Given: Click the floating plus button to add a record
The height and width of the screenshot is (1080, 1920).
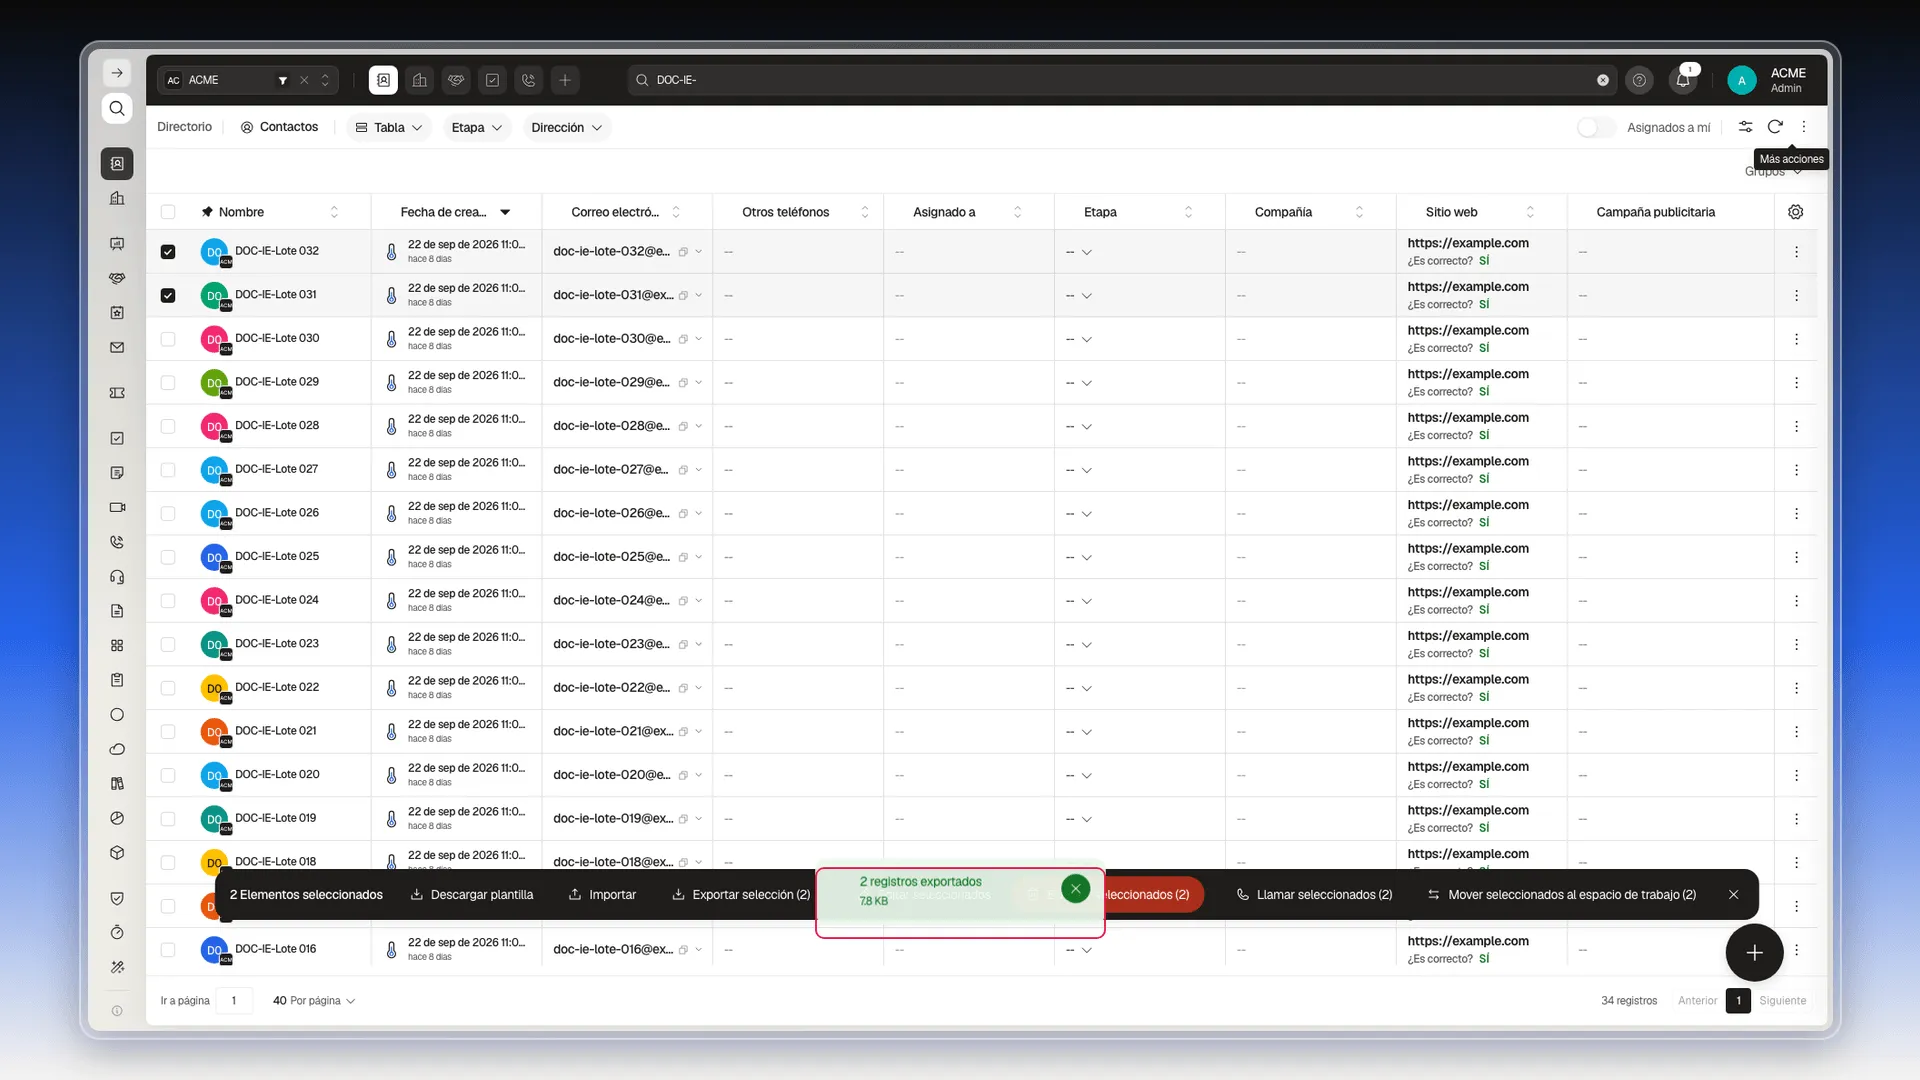Looking at the screenshot, I should point(1754,953).
